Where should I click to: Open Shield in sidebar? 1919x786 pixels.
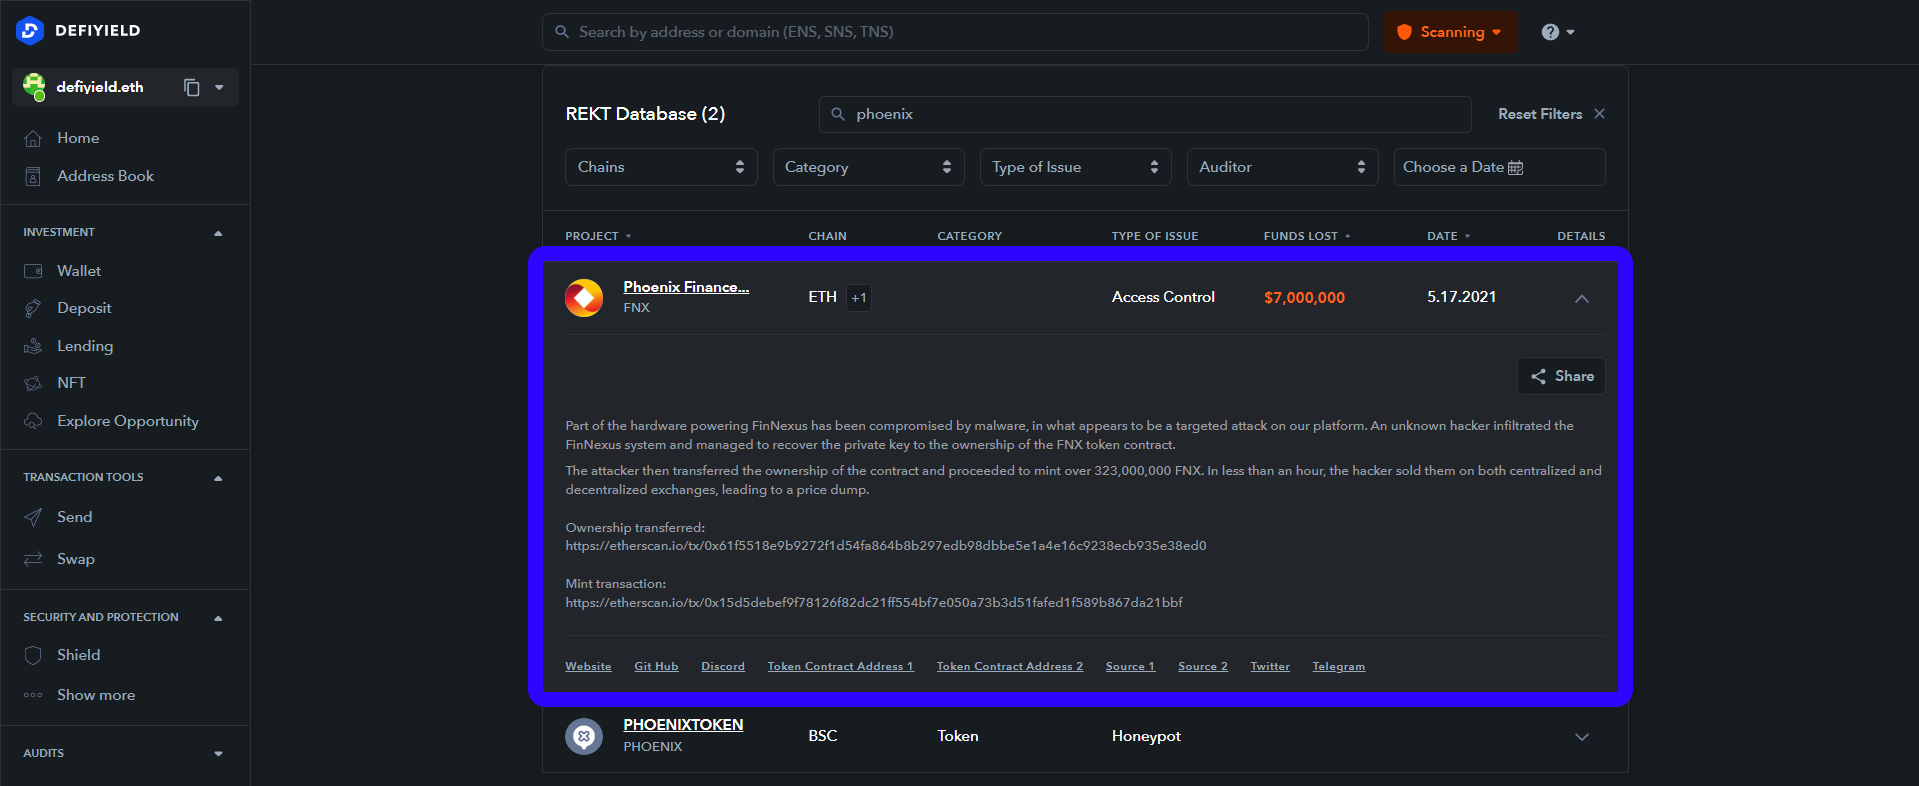(78, 655)
